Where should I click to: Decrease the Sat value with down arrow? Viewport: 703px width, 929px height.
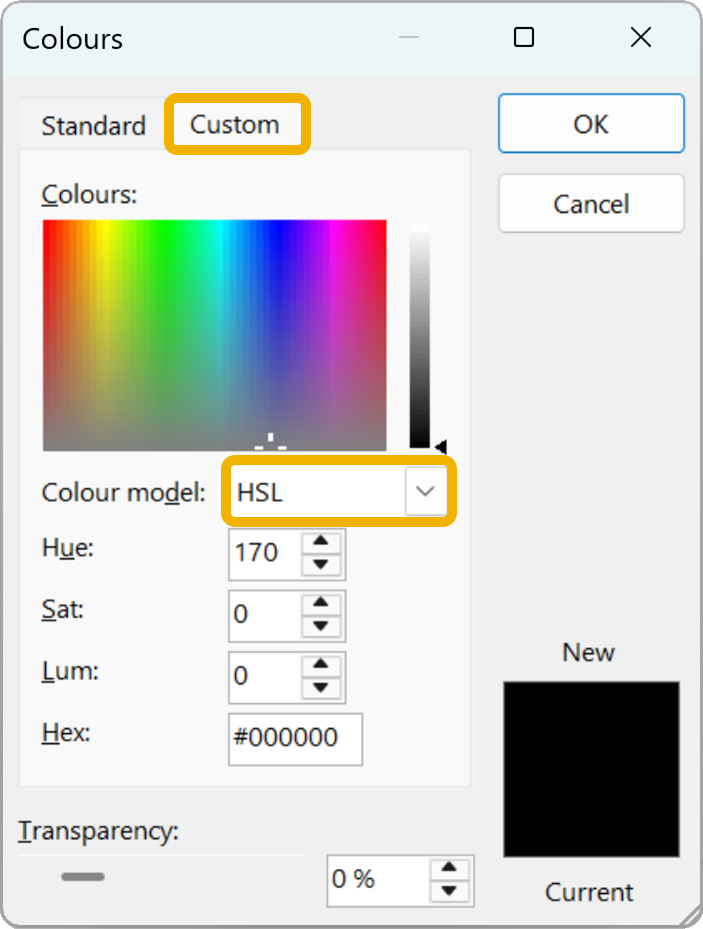coord(321,626)
